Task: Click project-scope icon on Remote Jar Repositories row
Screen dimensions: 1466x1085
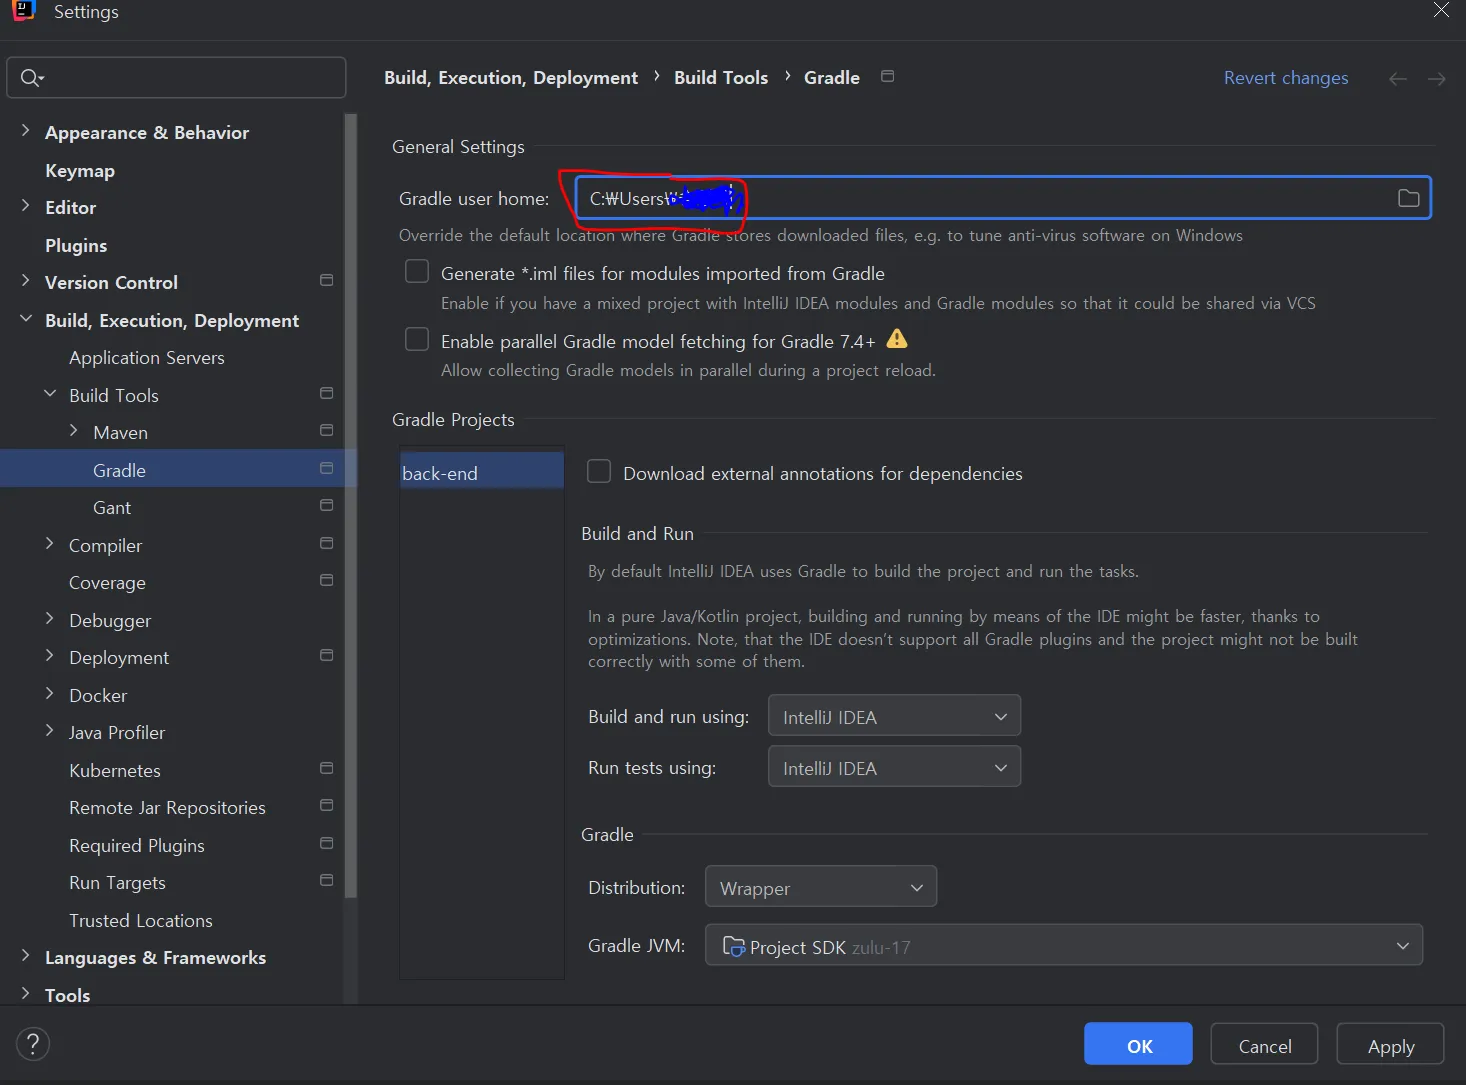Action: pyautogui.click(x=326, y=805)
